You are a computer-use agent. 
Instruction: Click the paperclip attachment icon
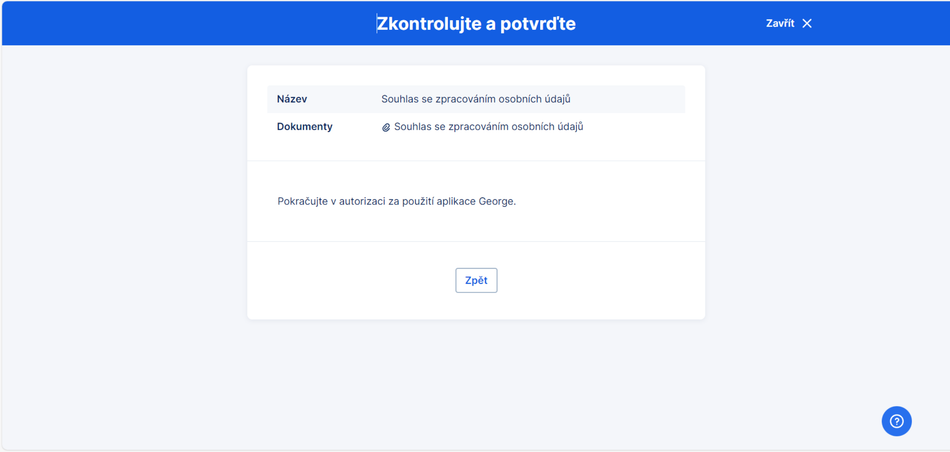tap(386, 127)
